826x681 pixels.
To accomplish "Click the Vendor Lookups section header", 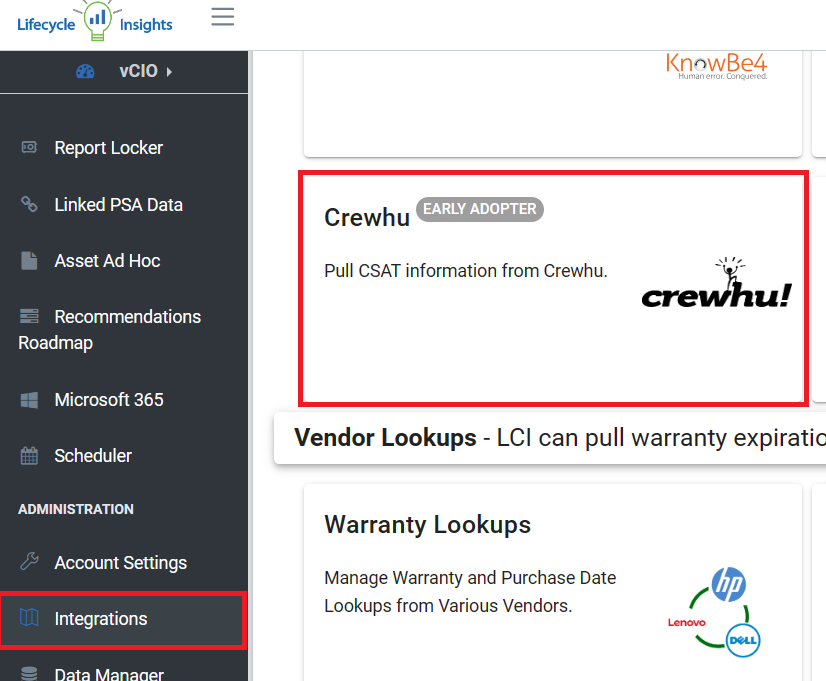I will click(550, 438).
